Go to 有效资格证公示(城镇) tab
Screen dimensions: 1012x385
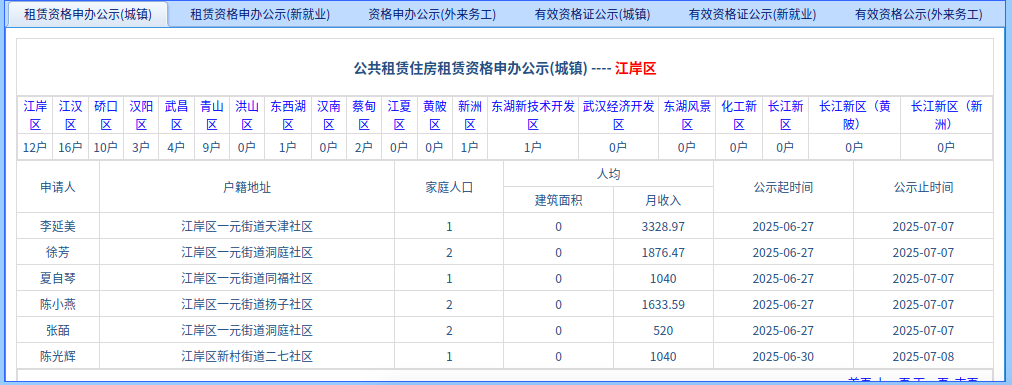click(x=592, y=15)
